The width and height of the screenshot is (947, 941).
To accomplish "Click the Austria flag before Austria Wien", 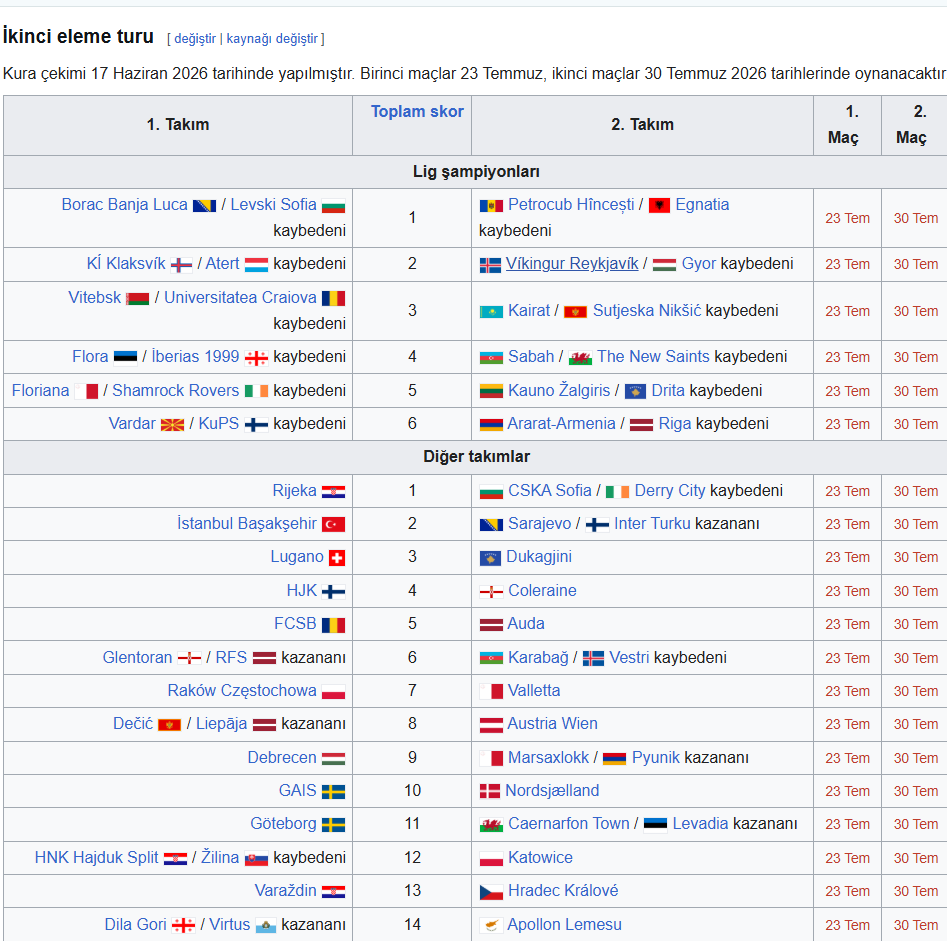I will pyautogui.click(x=491, y=725).
